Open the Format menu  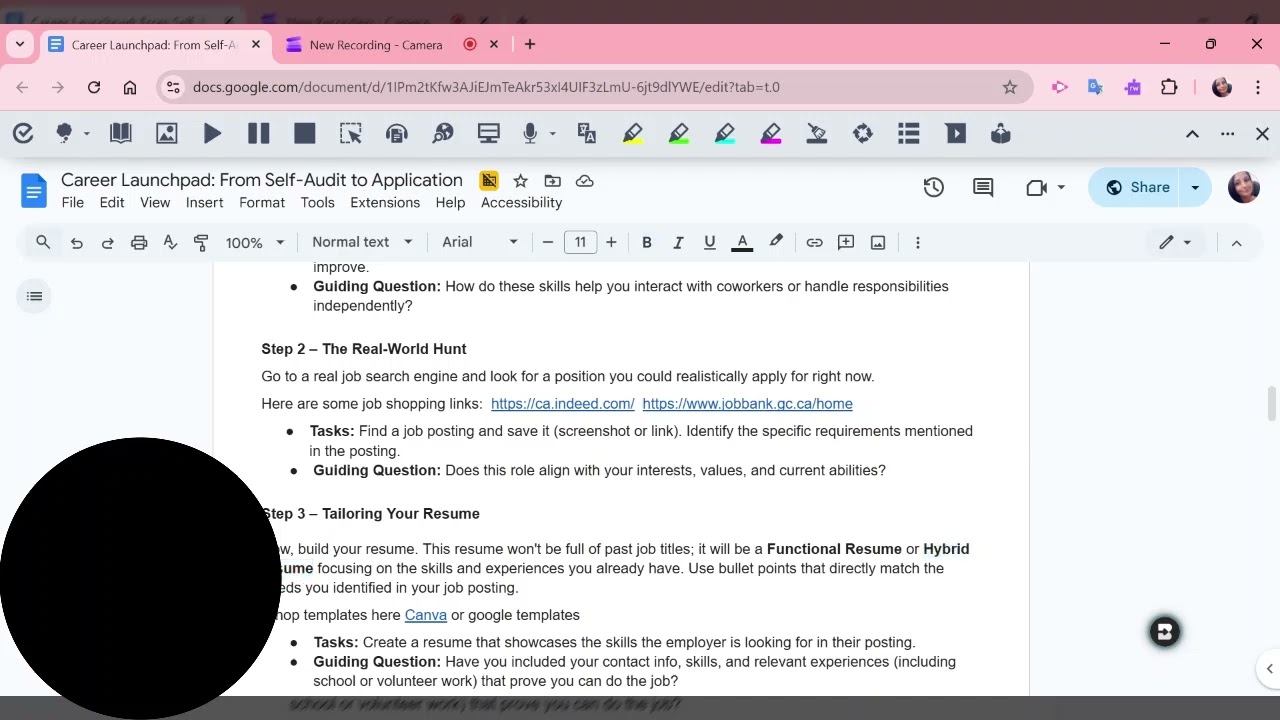pyautogui.click(x=262, y=202)
